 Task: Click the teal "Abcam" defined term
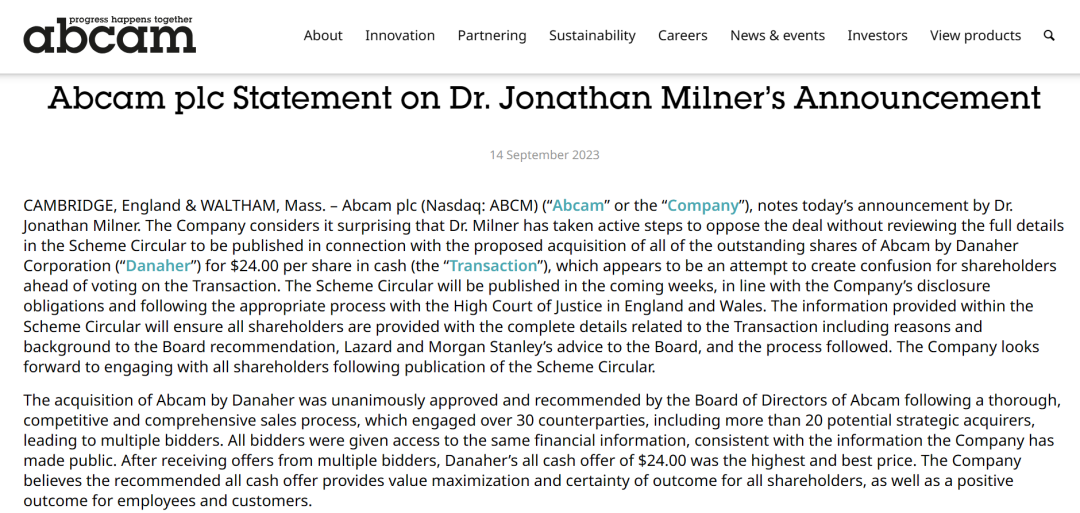point(579,205)
